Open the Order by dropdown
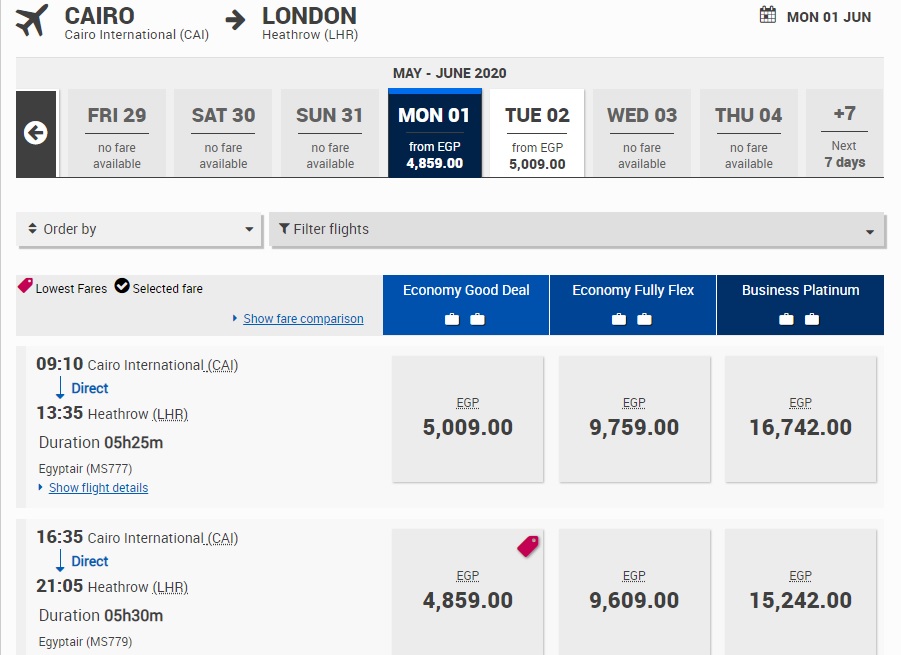The image size is (901, 655). pyautogui.click(x=140, y=229)
